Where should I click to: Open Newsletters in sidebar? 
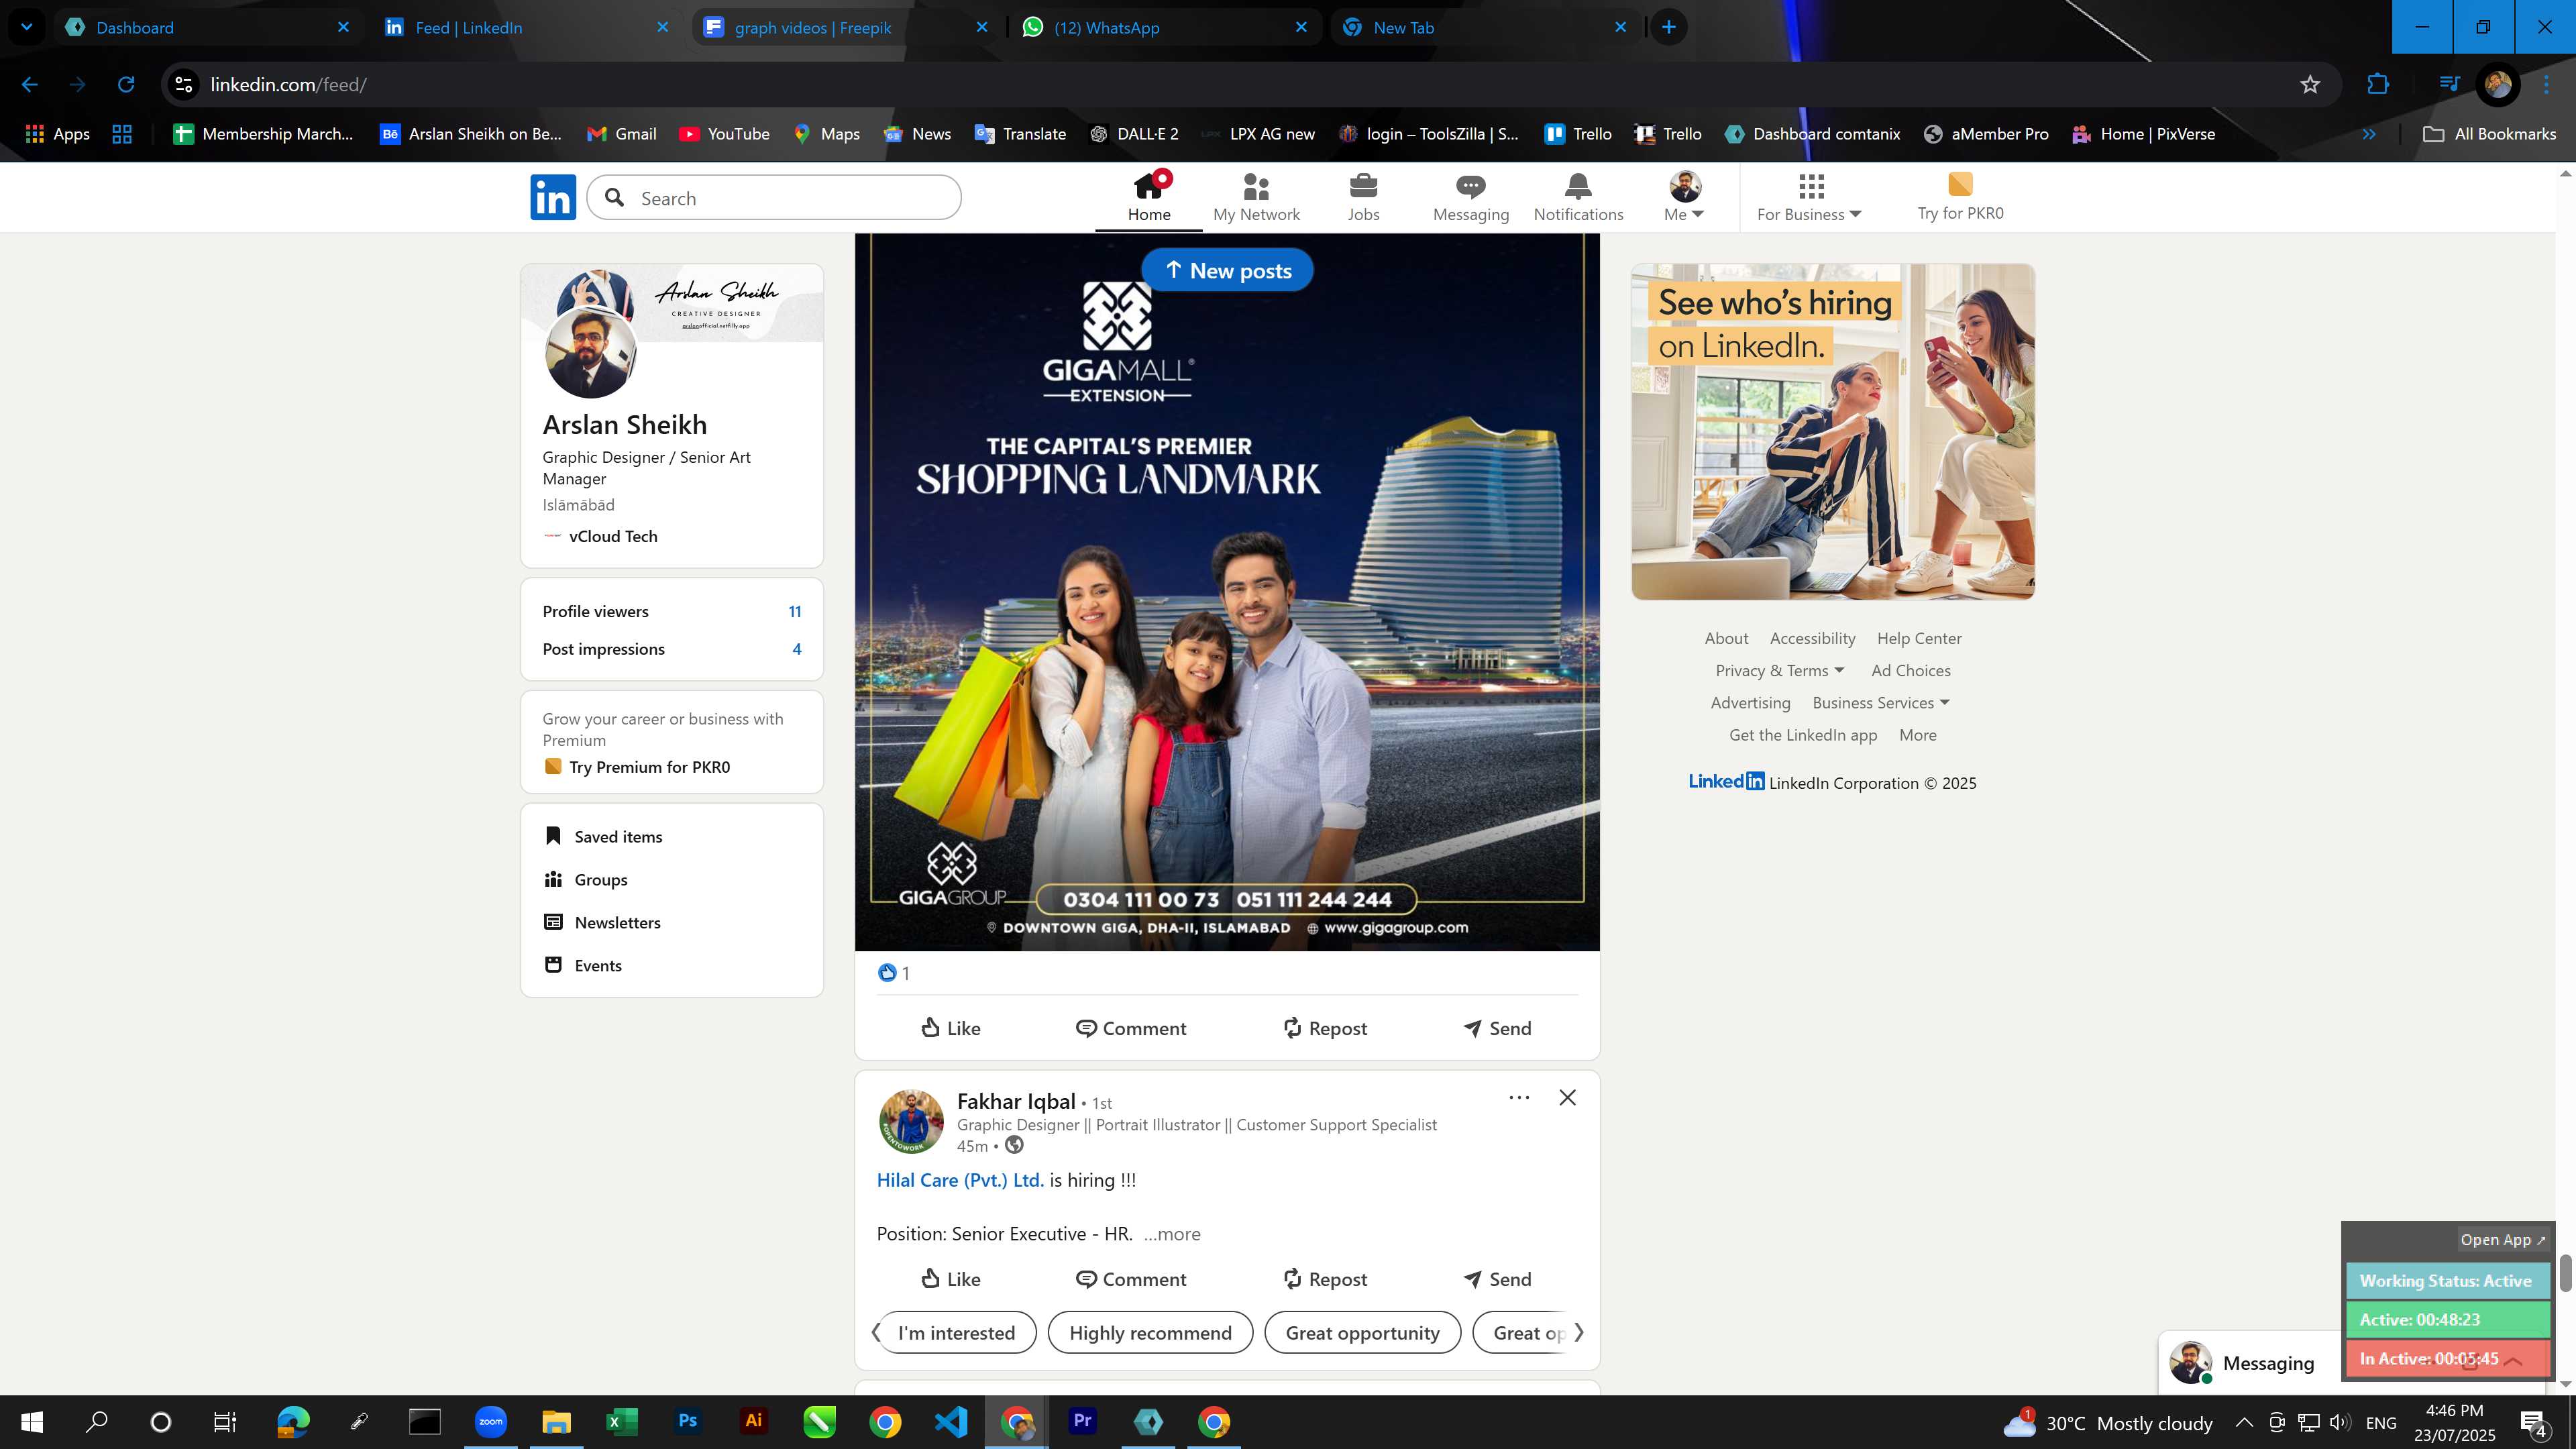(603, 923)
